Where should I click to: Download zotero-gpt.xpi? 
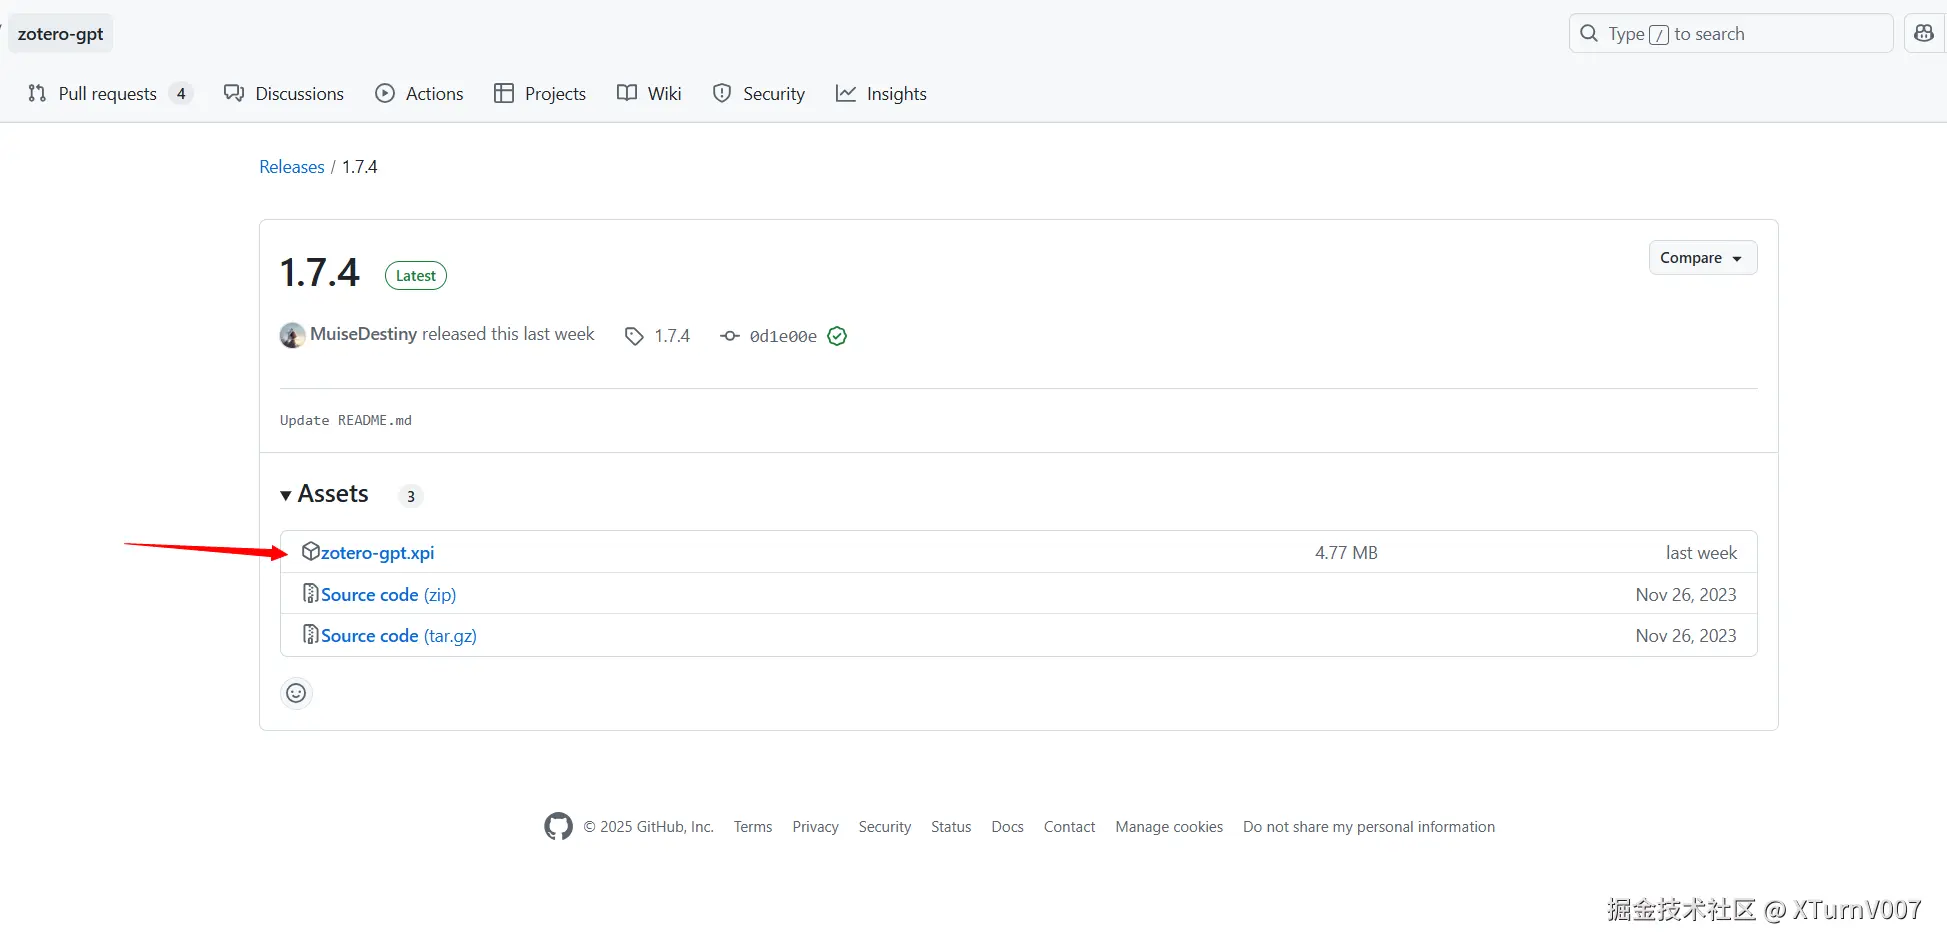[378, 553]
